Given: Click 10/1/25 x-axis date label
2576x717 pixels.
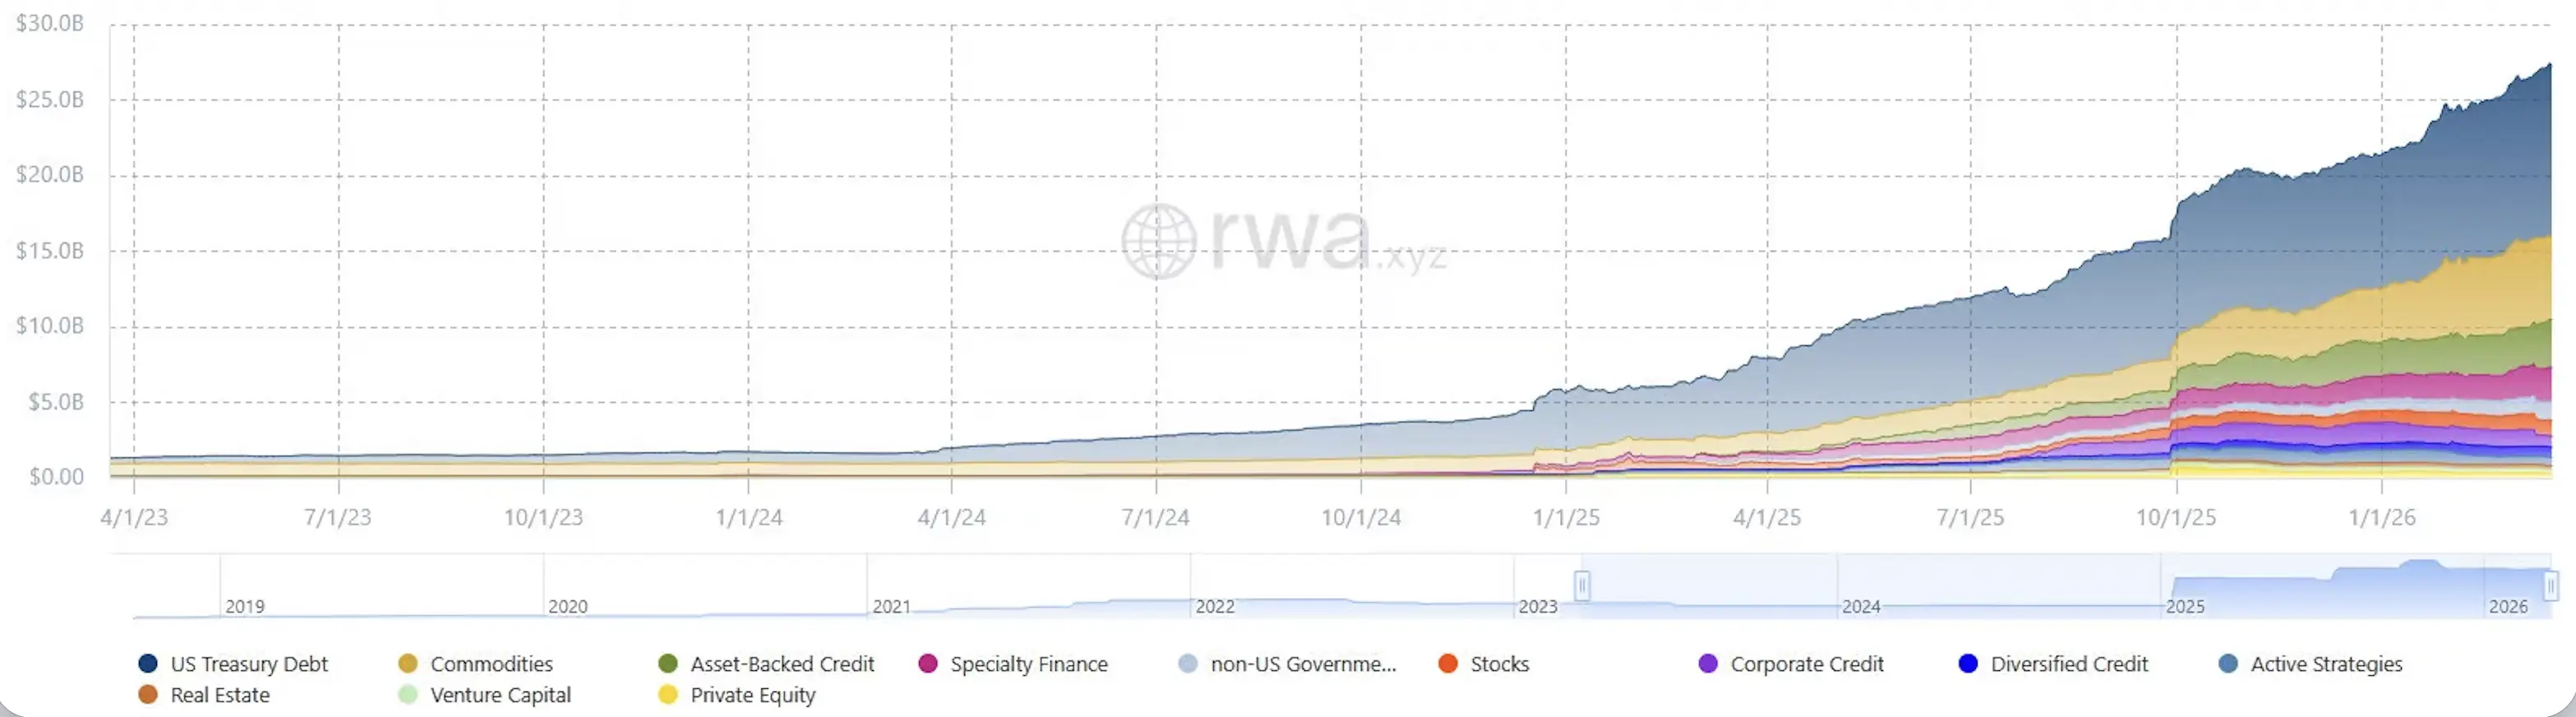Looking at the screenshot, I should [x=2176, y=518].
